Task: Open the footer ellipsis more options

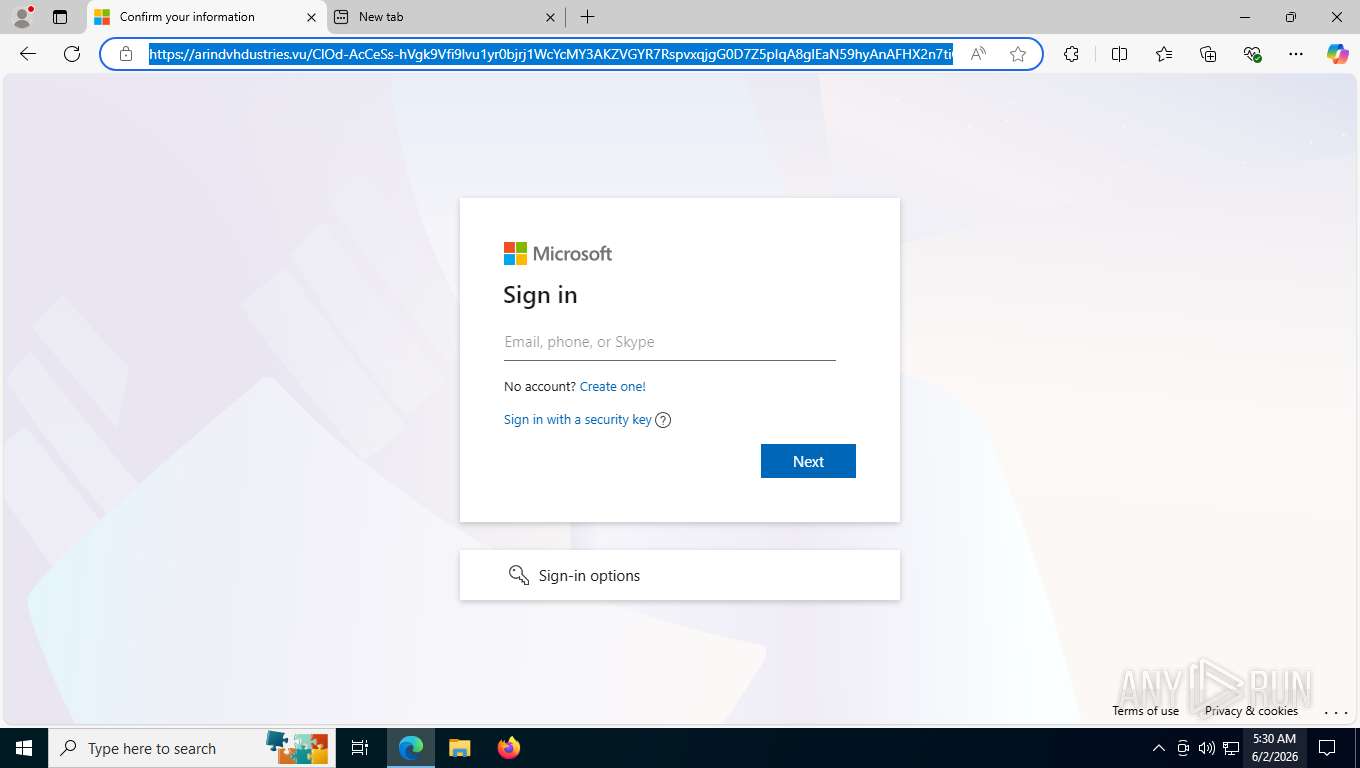Action: [1336, 712]
